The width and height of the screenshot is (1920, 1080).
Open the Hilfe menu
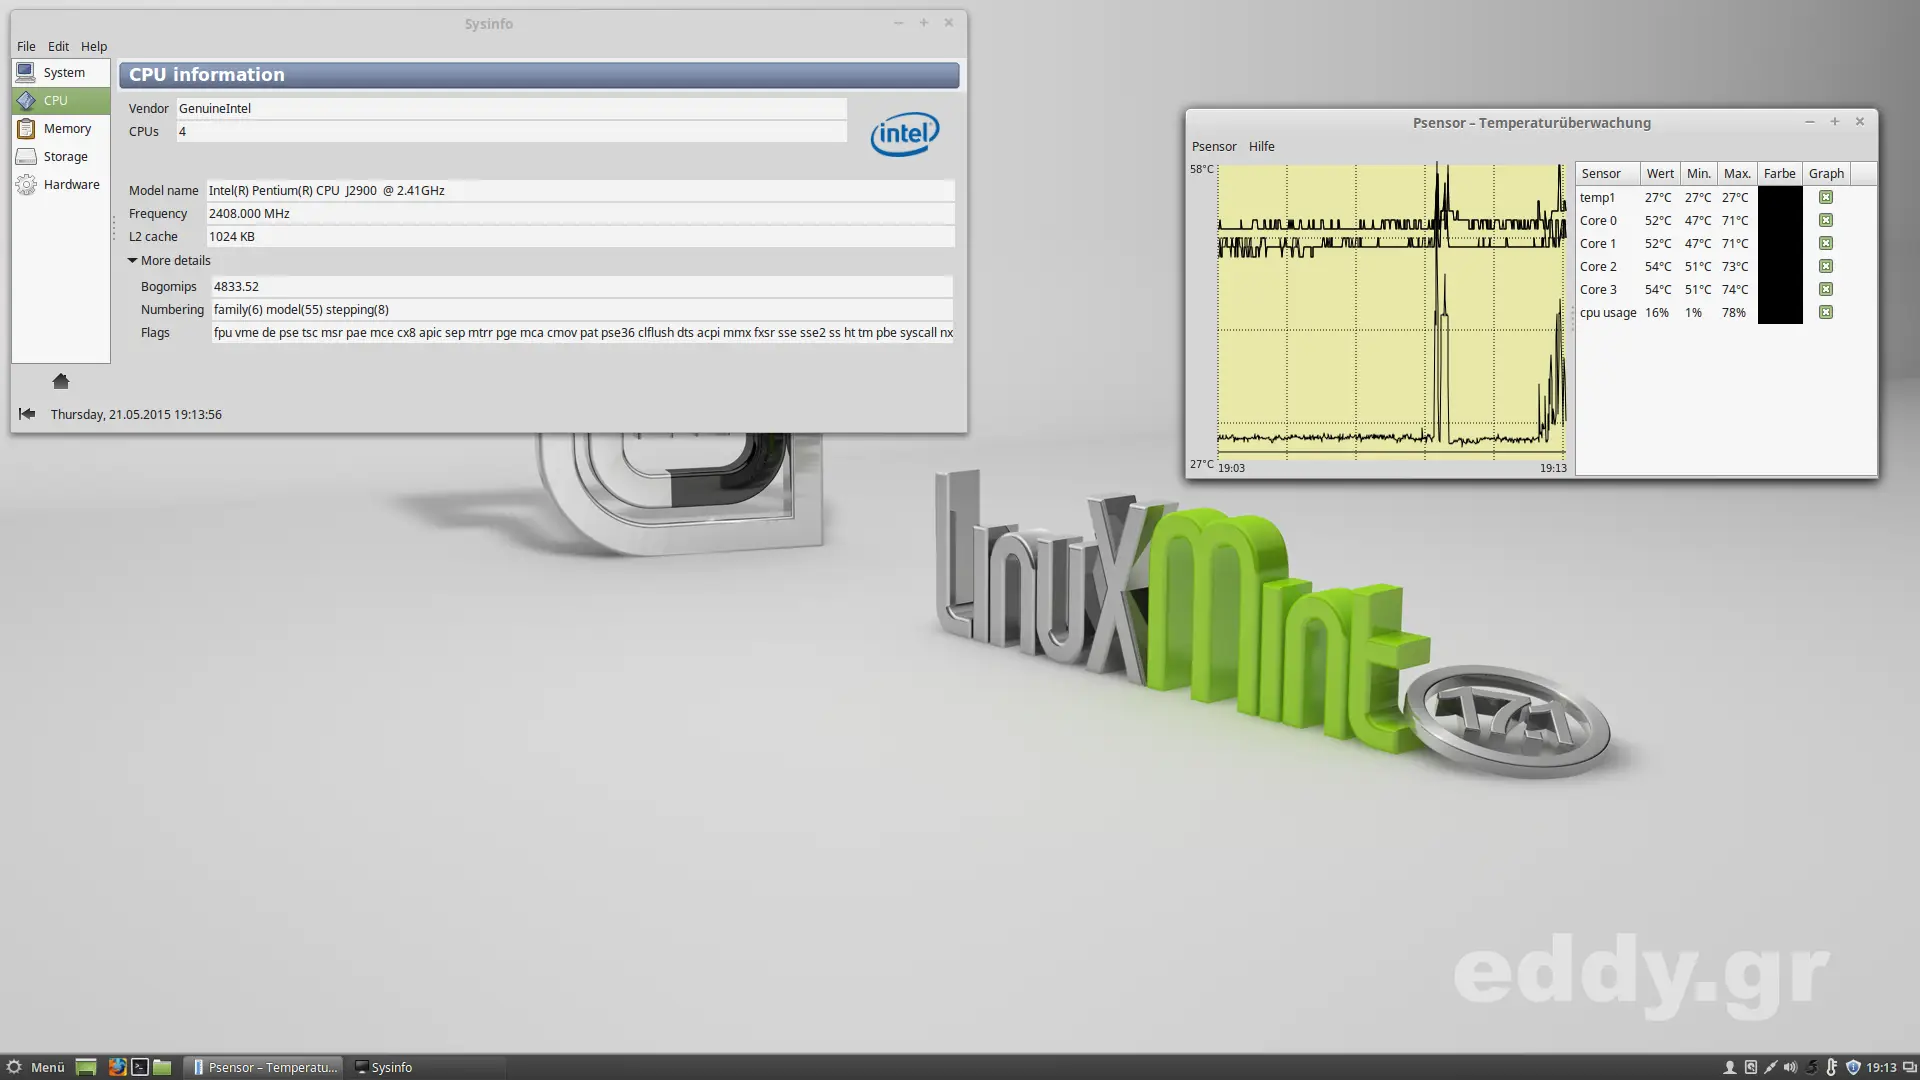click(x=1261, y=147)
